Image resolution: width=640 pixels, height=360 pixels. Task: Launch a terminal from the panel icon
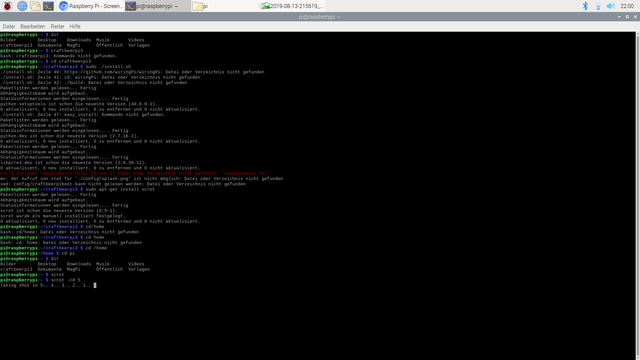pos(48,6)
